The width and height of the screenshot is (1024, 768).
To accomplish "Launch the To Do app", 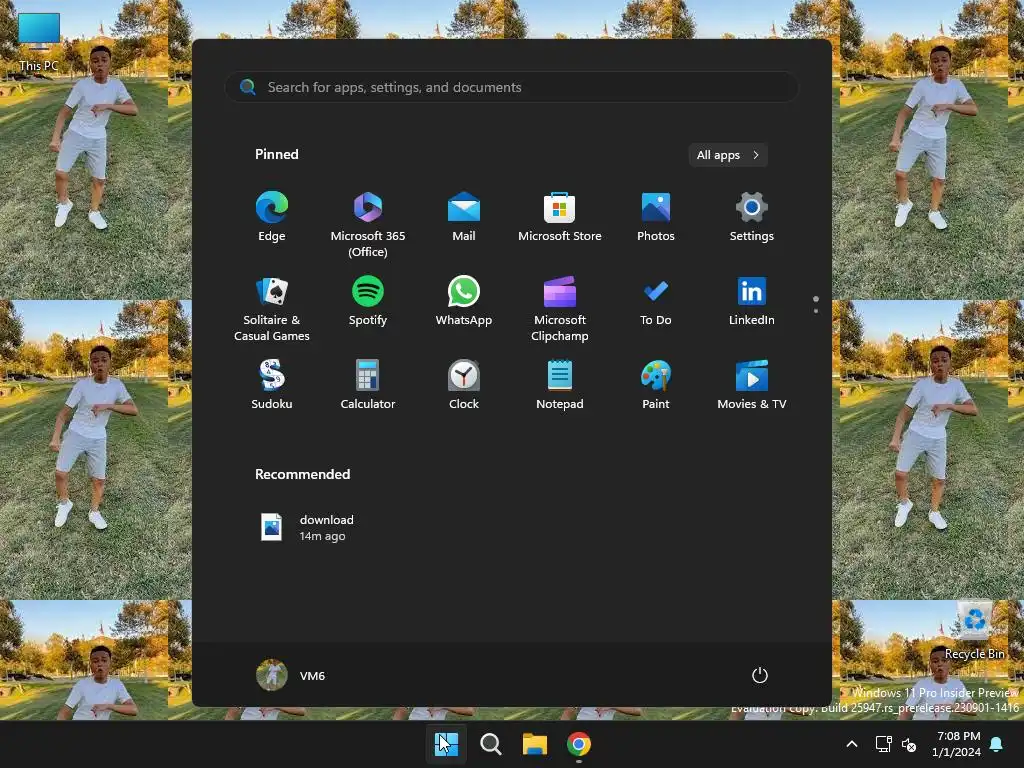I will pyautogui.click(x=656, y=302).
